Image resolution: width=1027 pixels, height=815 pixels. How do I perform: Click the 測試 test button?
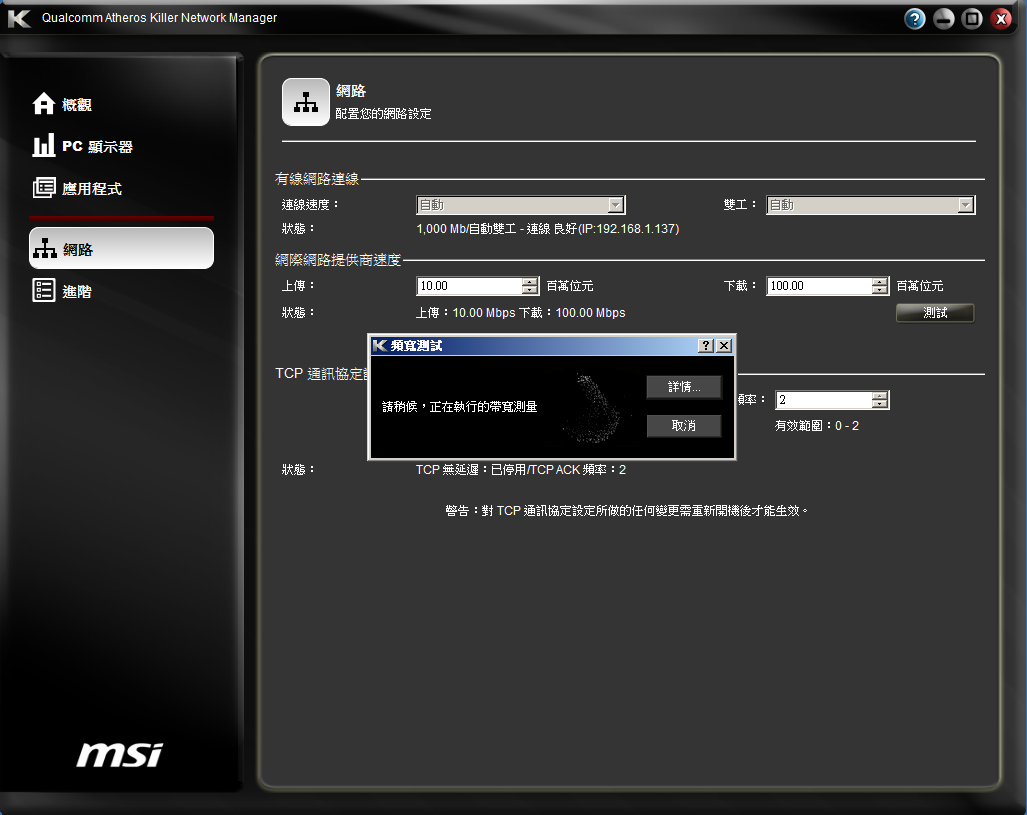[935, 313]
